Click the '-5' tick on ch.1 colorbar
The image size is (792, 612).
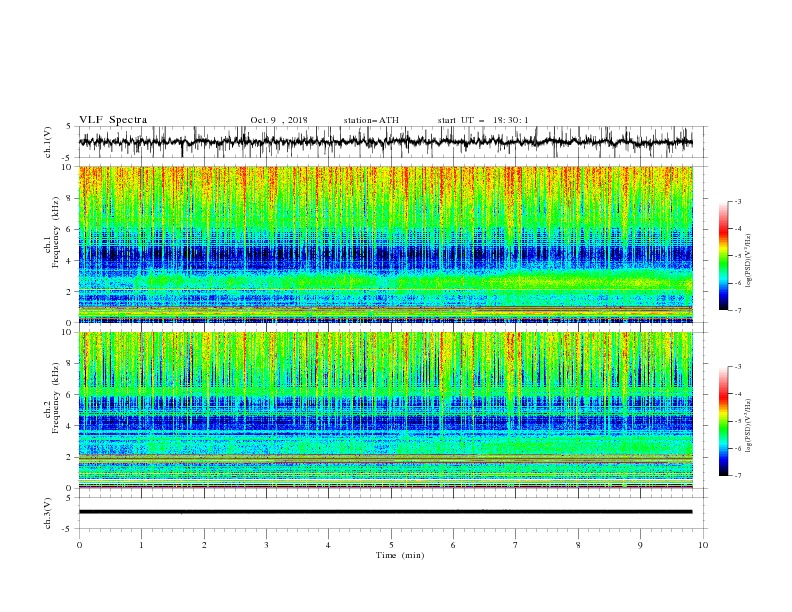pos(738,256)
